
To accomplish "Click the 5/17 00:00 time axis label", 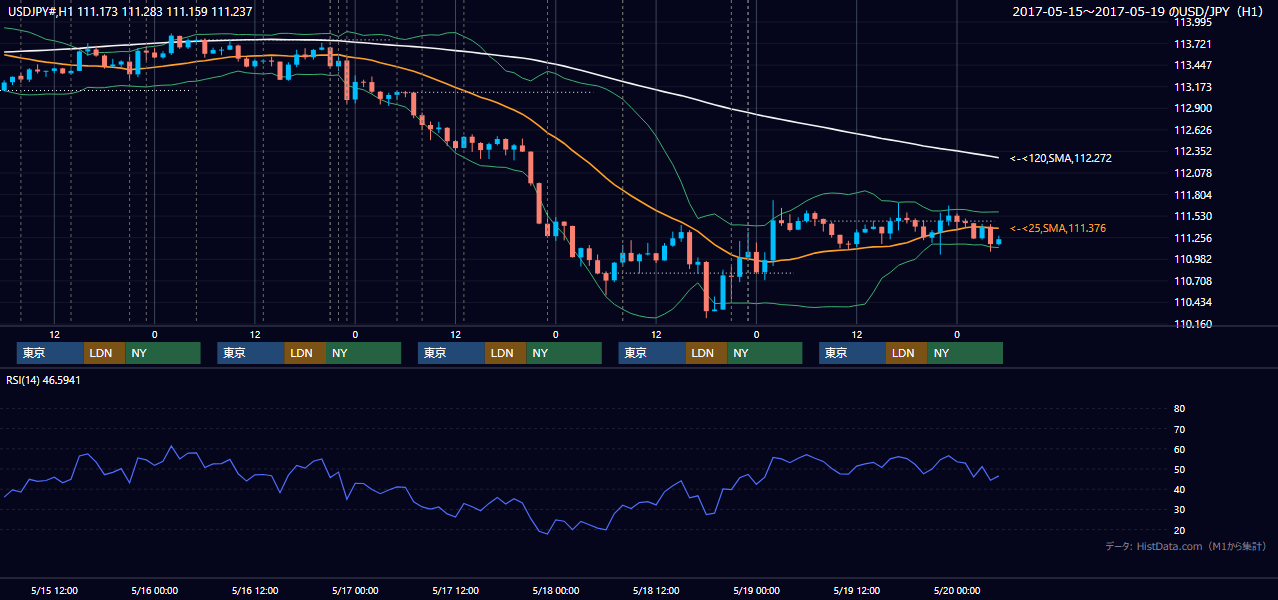I will (x=354, y=590).
